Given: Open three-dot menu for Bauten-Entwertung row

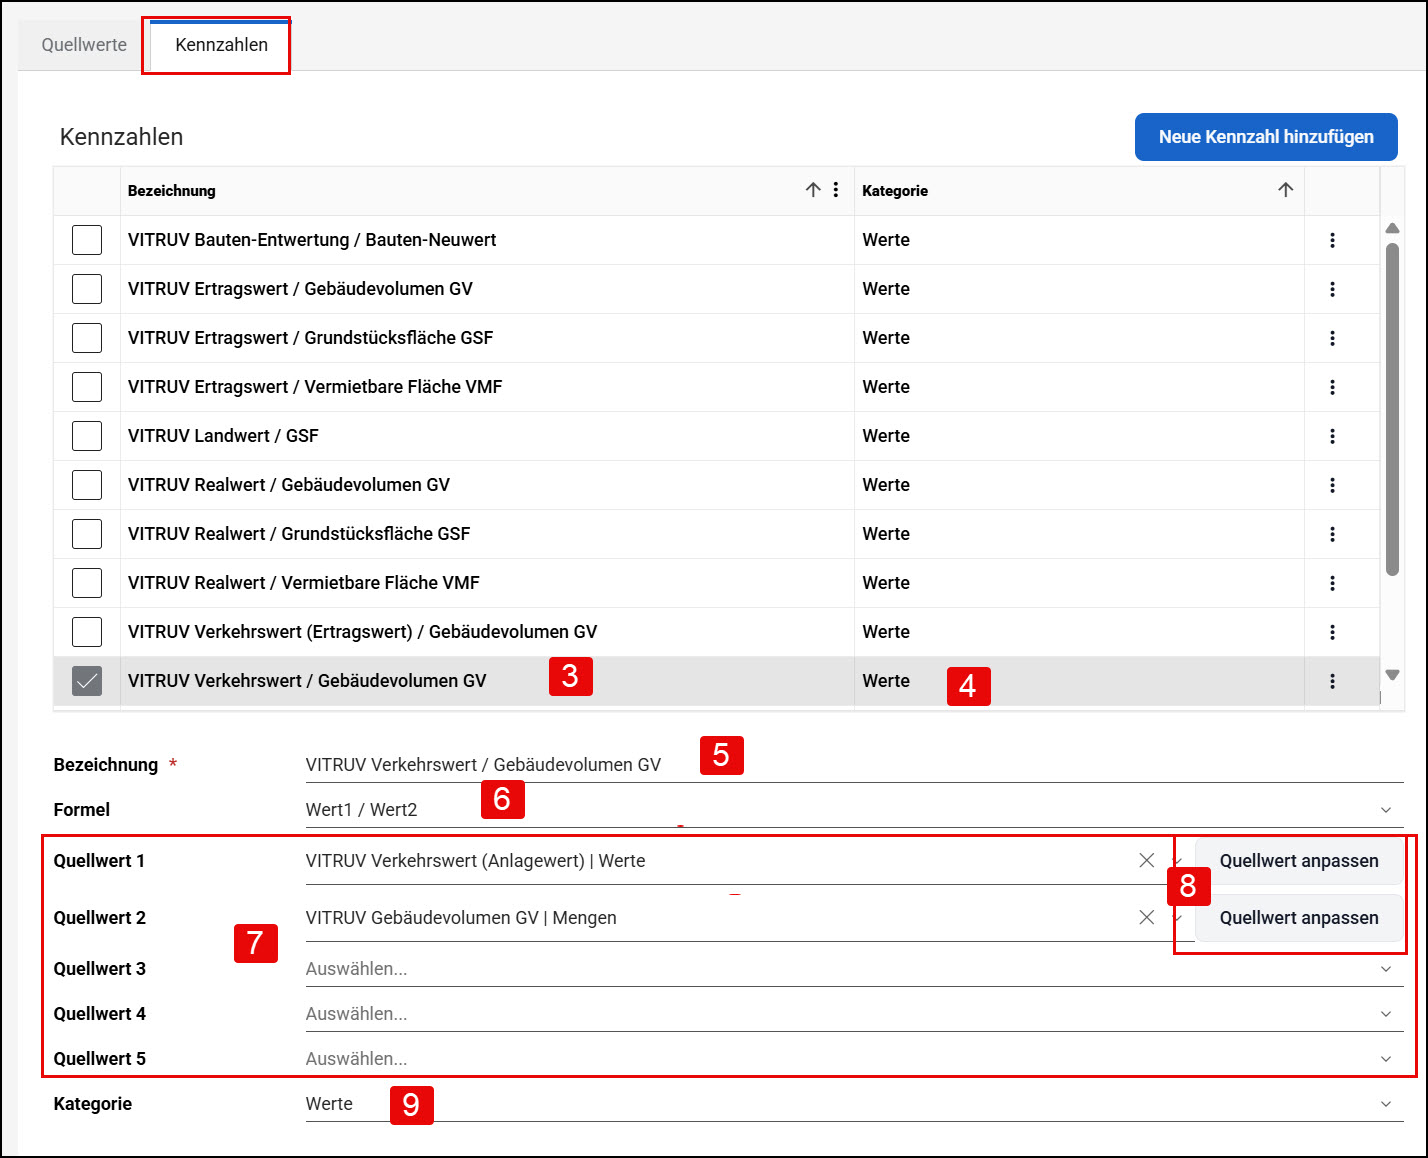Looking at the screenshot, I should point(1332,240).
